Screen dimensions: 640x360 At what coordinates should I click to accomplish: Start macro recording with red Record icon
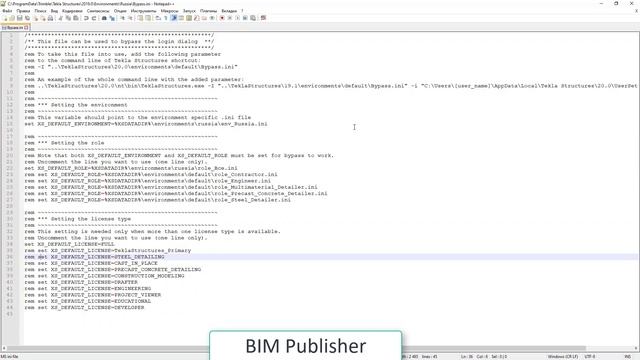coord(222,18)
